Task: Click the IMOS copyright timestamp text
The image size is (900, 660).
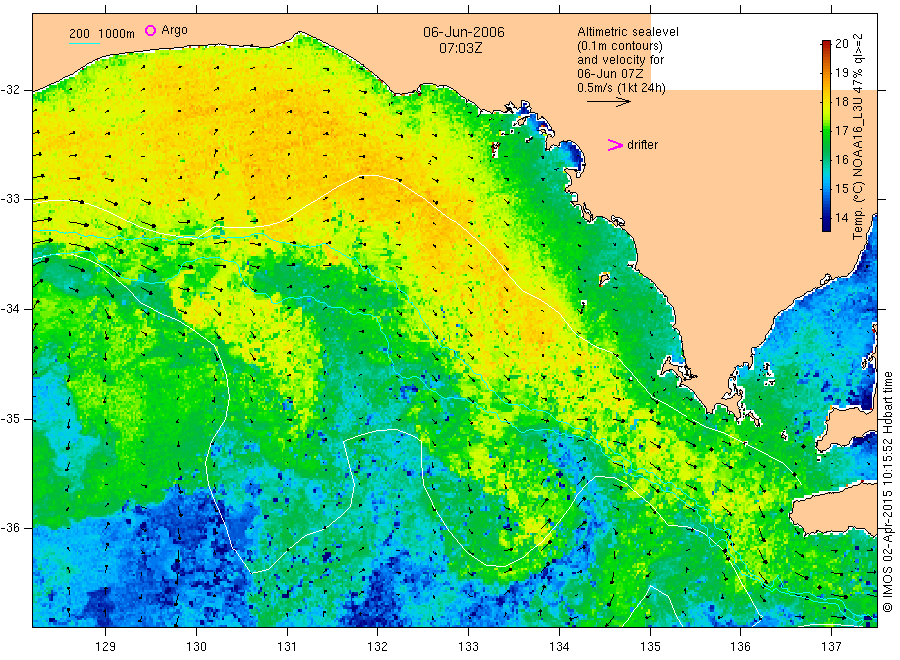Action: click(x=888, y=492)
